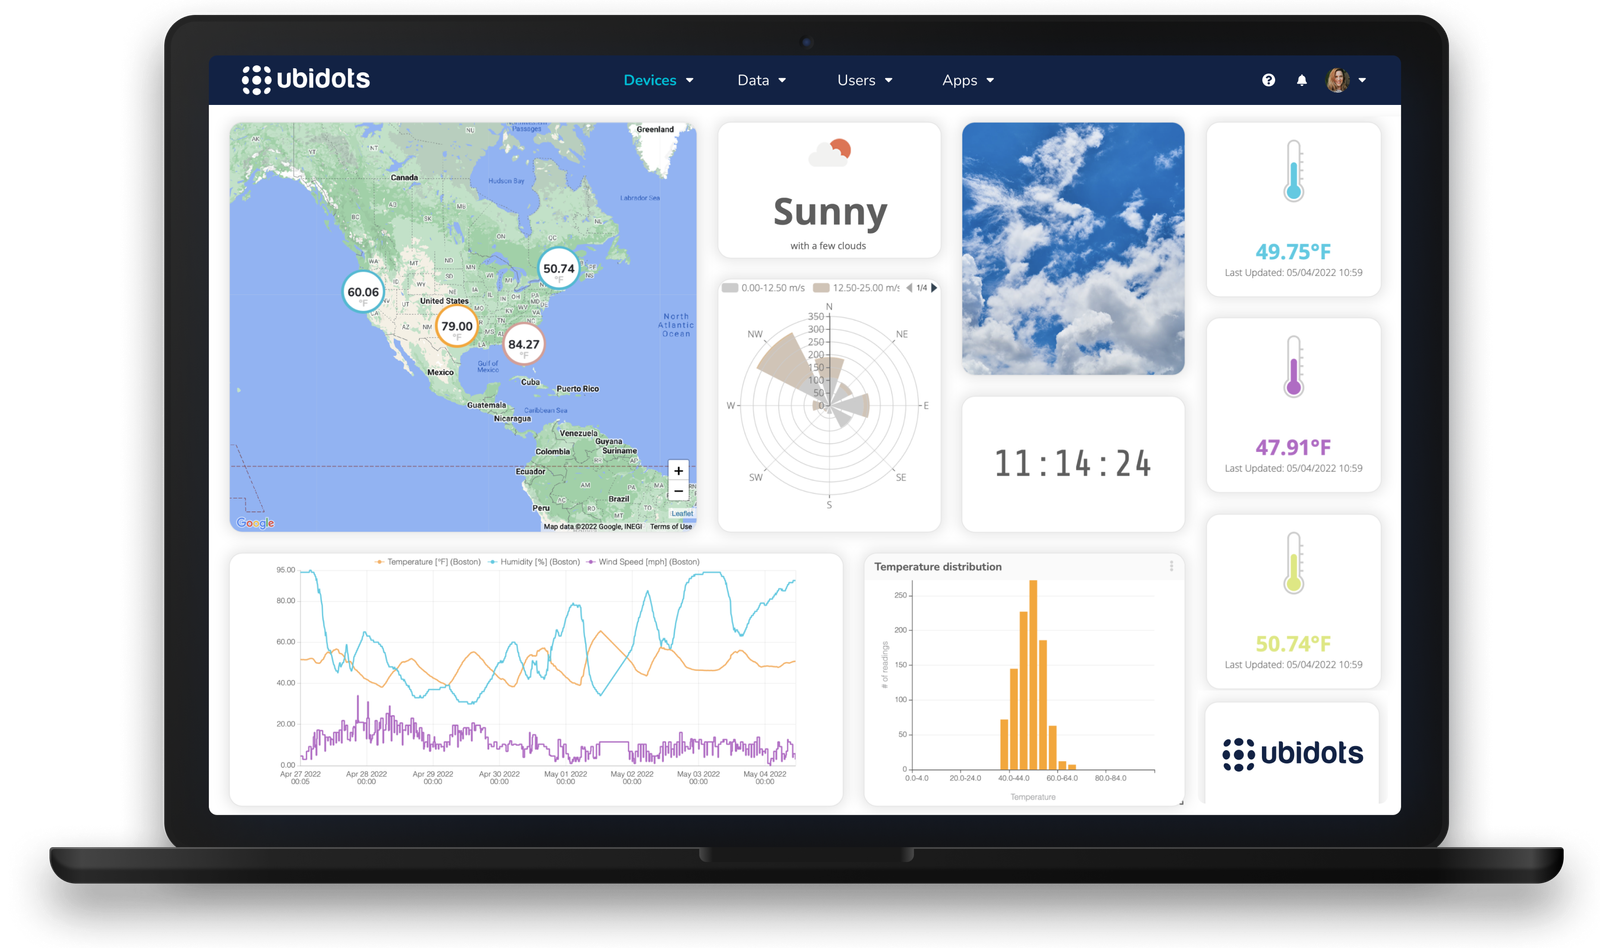The width and height of the screenshot is (1600, 948).
Task: Select the 79.00°F marker on the map
Action: coord(455,325)
